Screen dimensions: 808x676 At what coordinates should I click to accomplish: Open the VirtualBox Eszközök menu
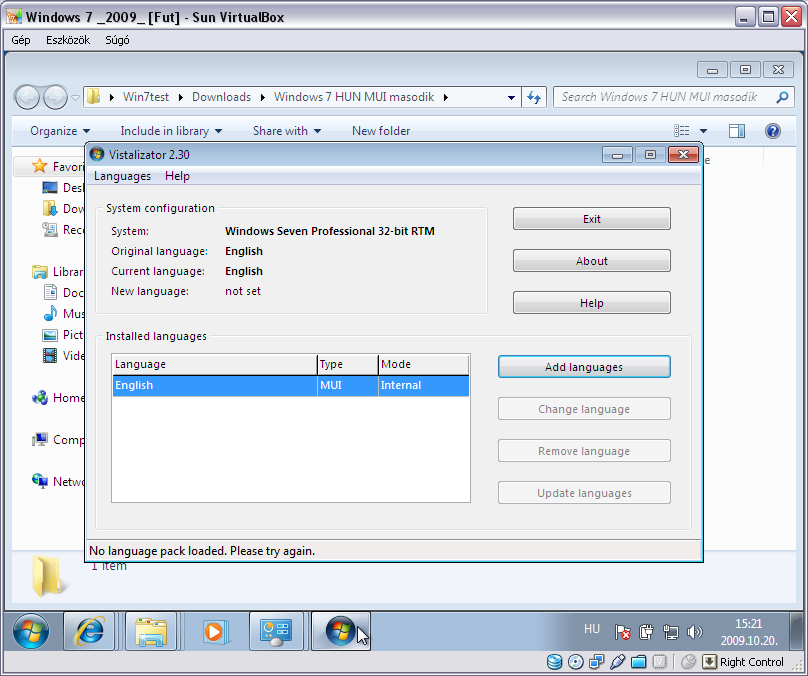pos(68,40)
